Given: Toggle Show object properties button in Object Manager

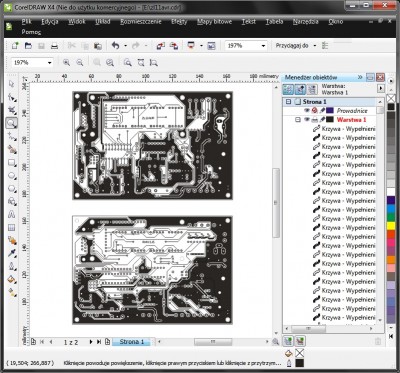Looking at the screenshot, I should point(288,89).
